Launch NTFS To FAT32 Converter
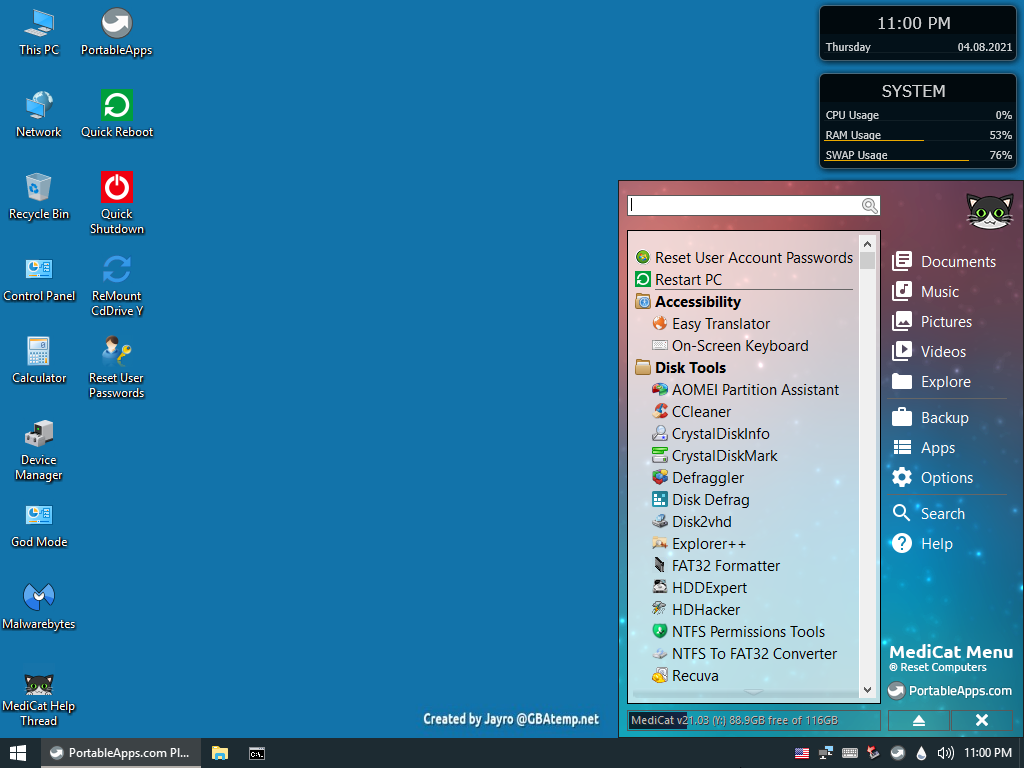 coord(744,654)
